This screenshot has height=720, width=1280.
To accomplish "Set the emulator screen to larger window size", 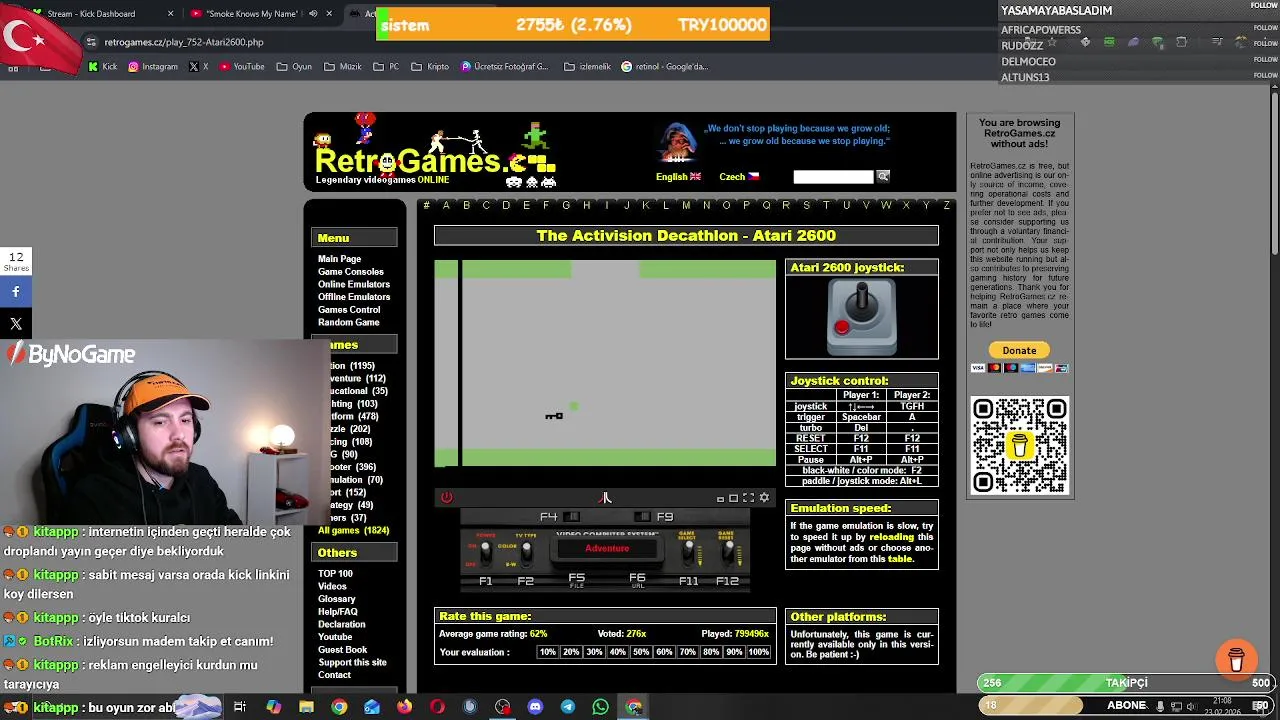I will pos(733,497).
